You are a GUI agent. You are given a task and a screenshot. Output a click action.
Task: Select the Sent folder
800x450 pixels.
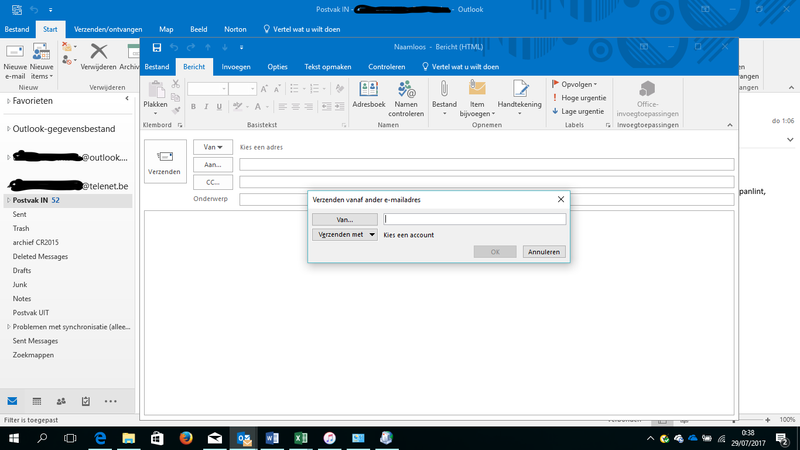(x=19, y=214)
